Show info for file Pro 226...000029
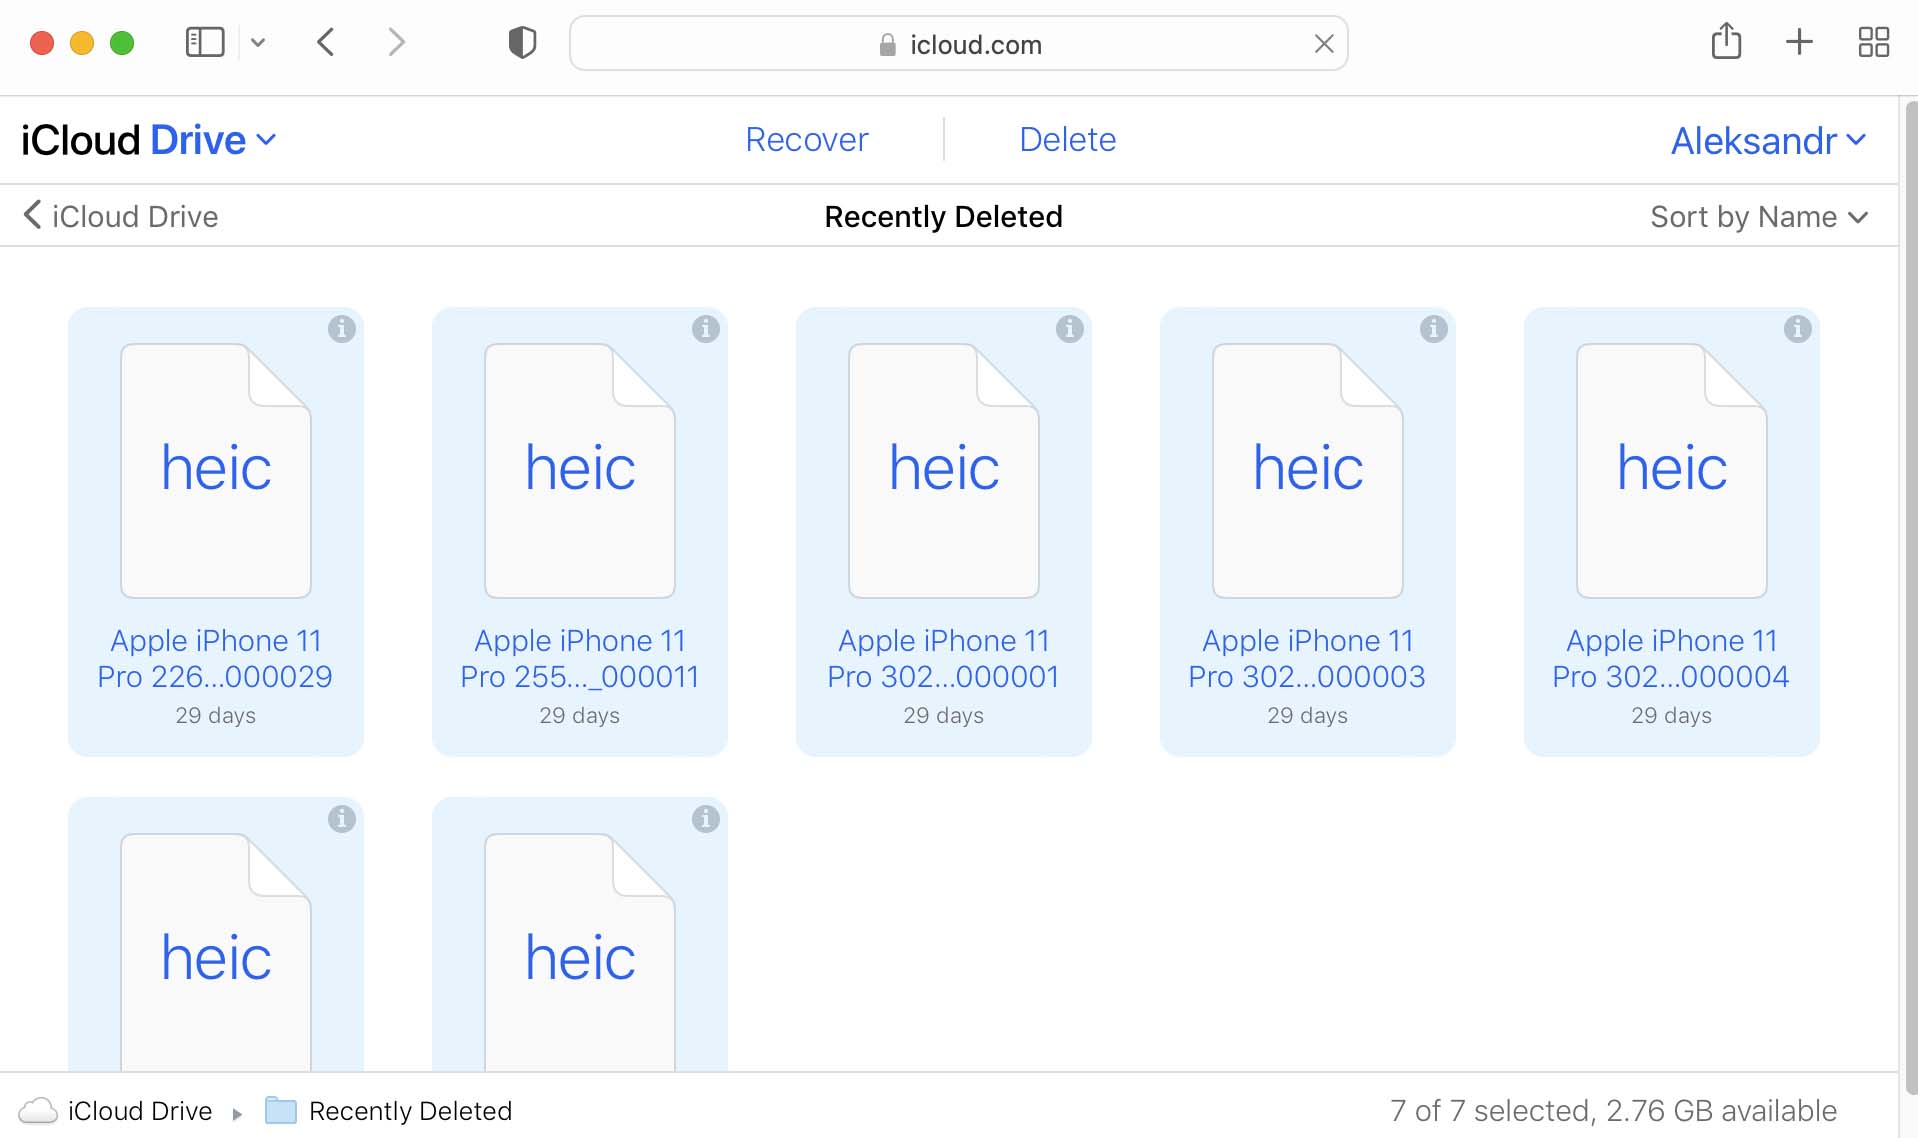The width and height of the screenshot is (1918, 1138). pos(342,328)
